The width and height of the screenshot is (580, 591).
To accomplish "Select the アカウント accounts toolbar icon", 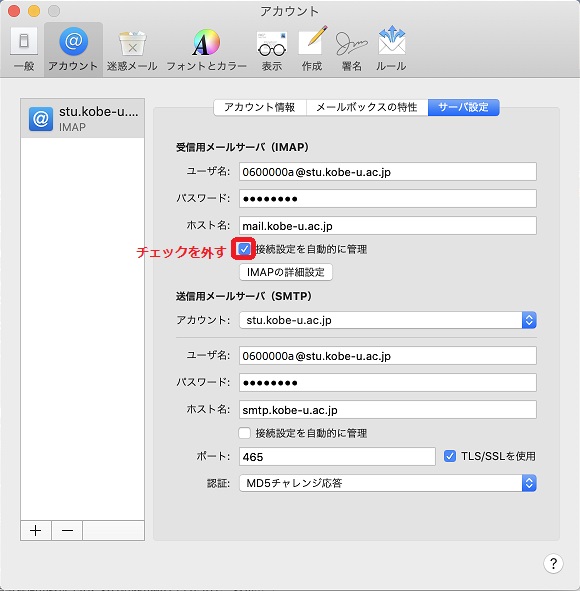I will pos(73,49).
